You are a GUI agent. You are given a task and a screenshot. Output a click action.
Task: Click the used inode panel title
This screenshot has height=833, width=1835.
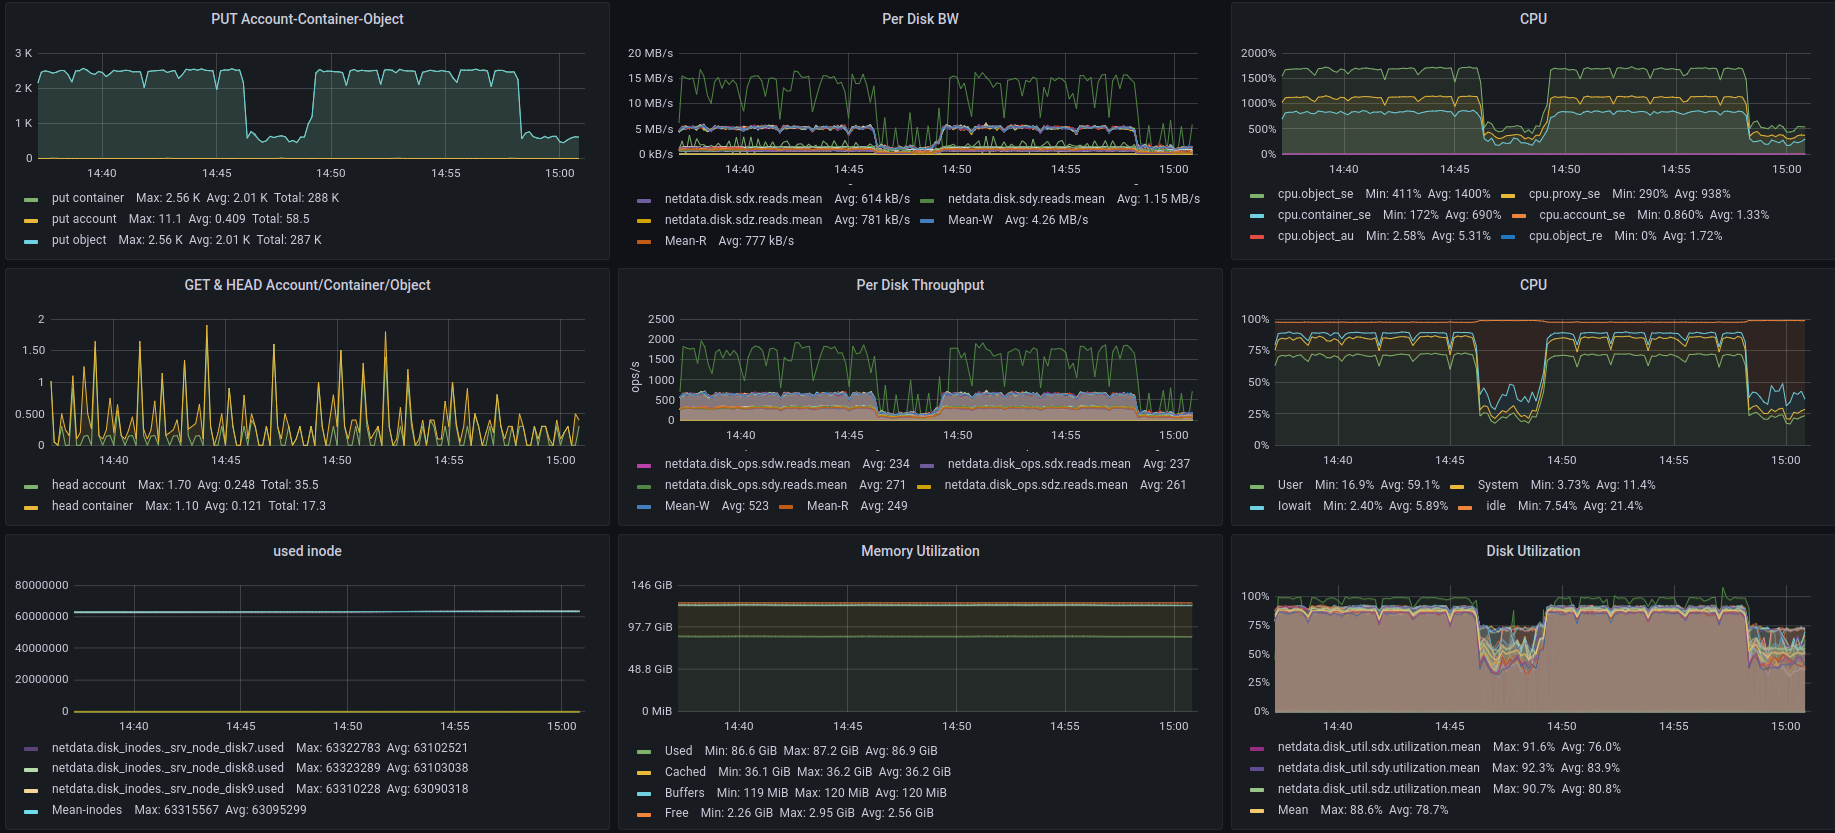point(307,551)
